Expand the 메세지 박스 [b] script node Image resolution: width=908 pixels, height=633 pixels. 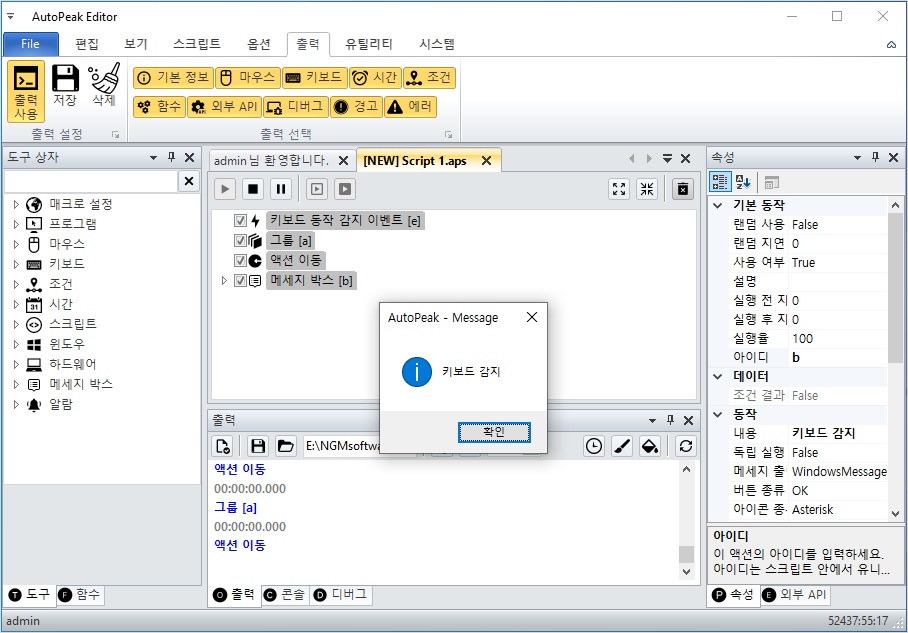coord(224,281)
